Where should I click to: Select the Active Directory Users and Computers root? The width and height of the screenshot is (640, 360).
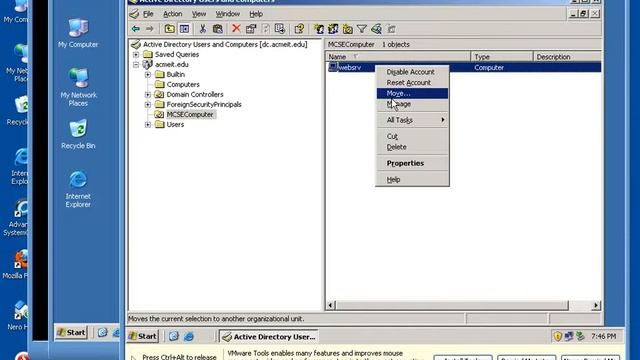[x=224, y=44]
